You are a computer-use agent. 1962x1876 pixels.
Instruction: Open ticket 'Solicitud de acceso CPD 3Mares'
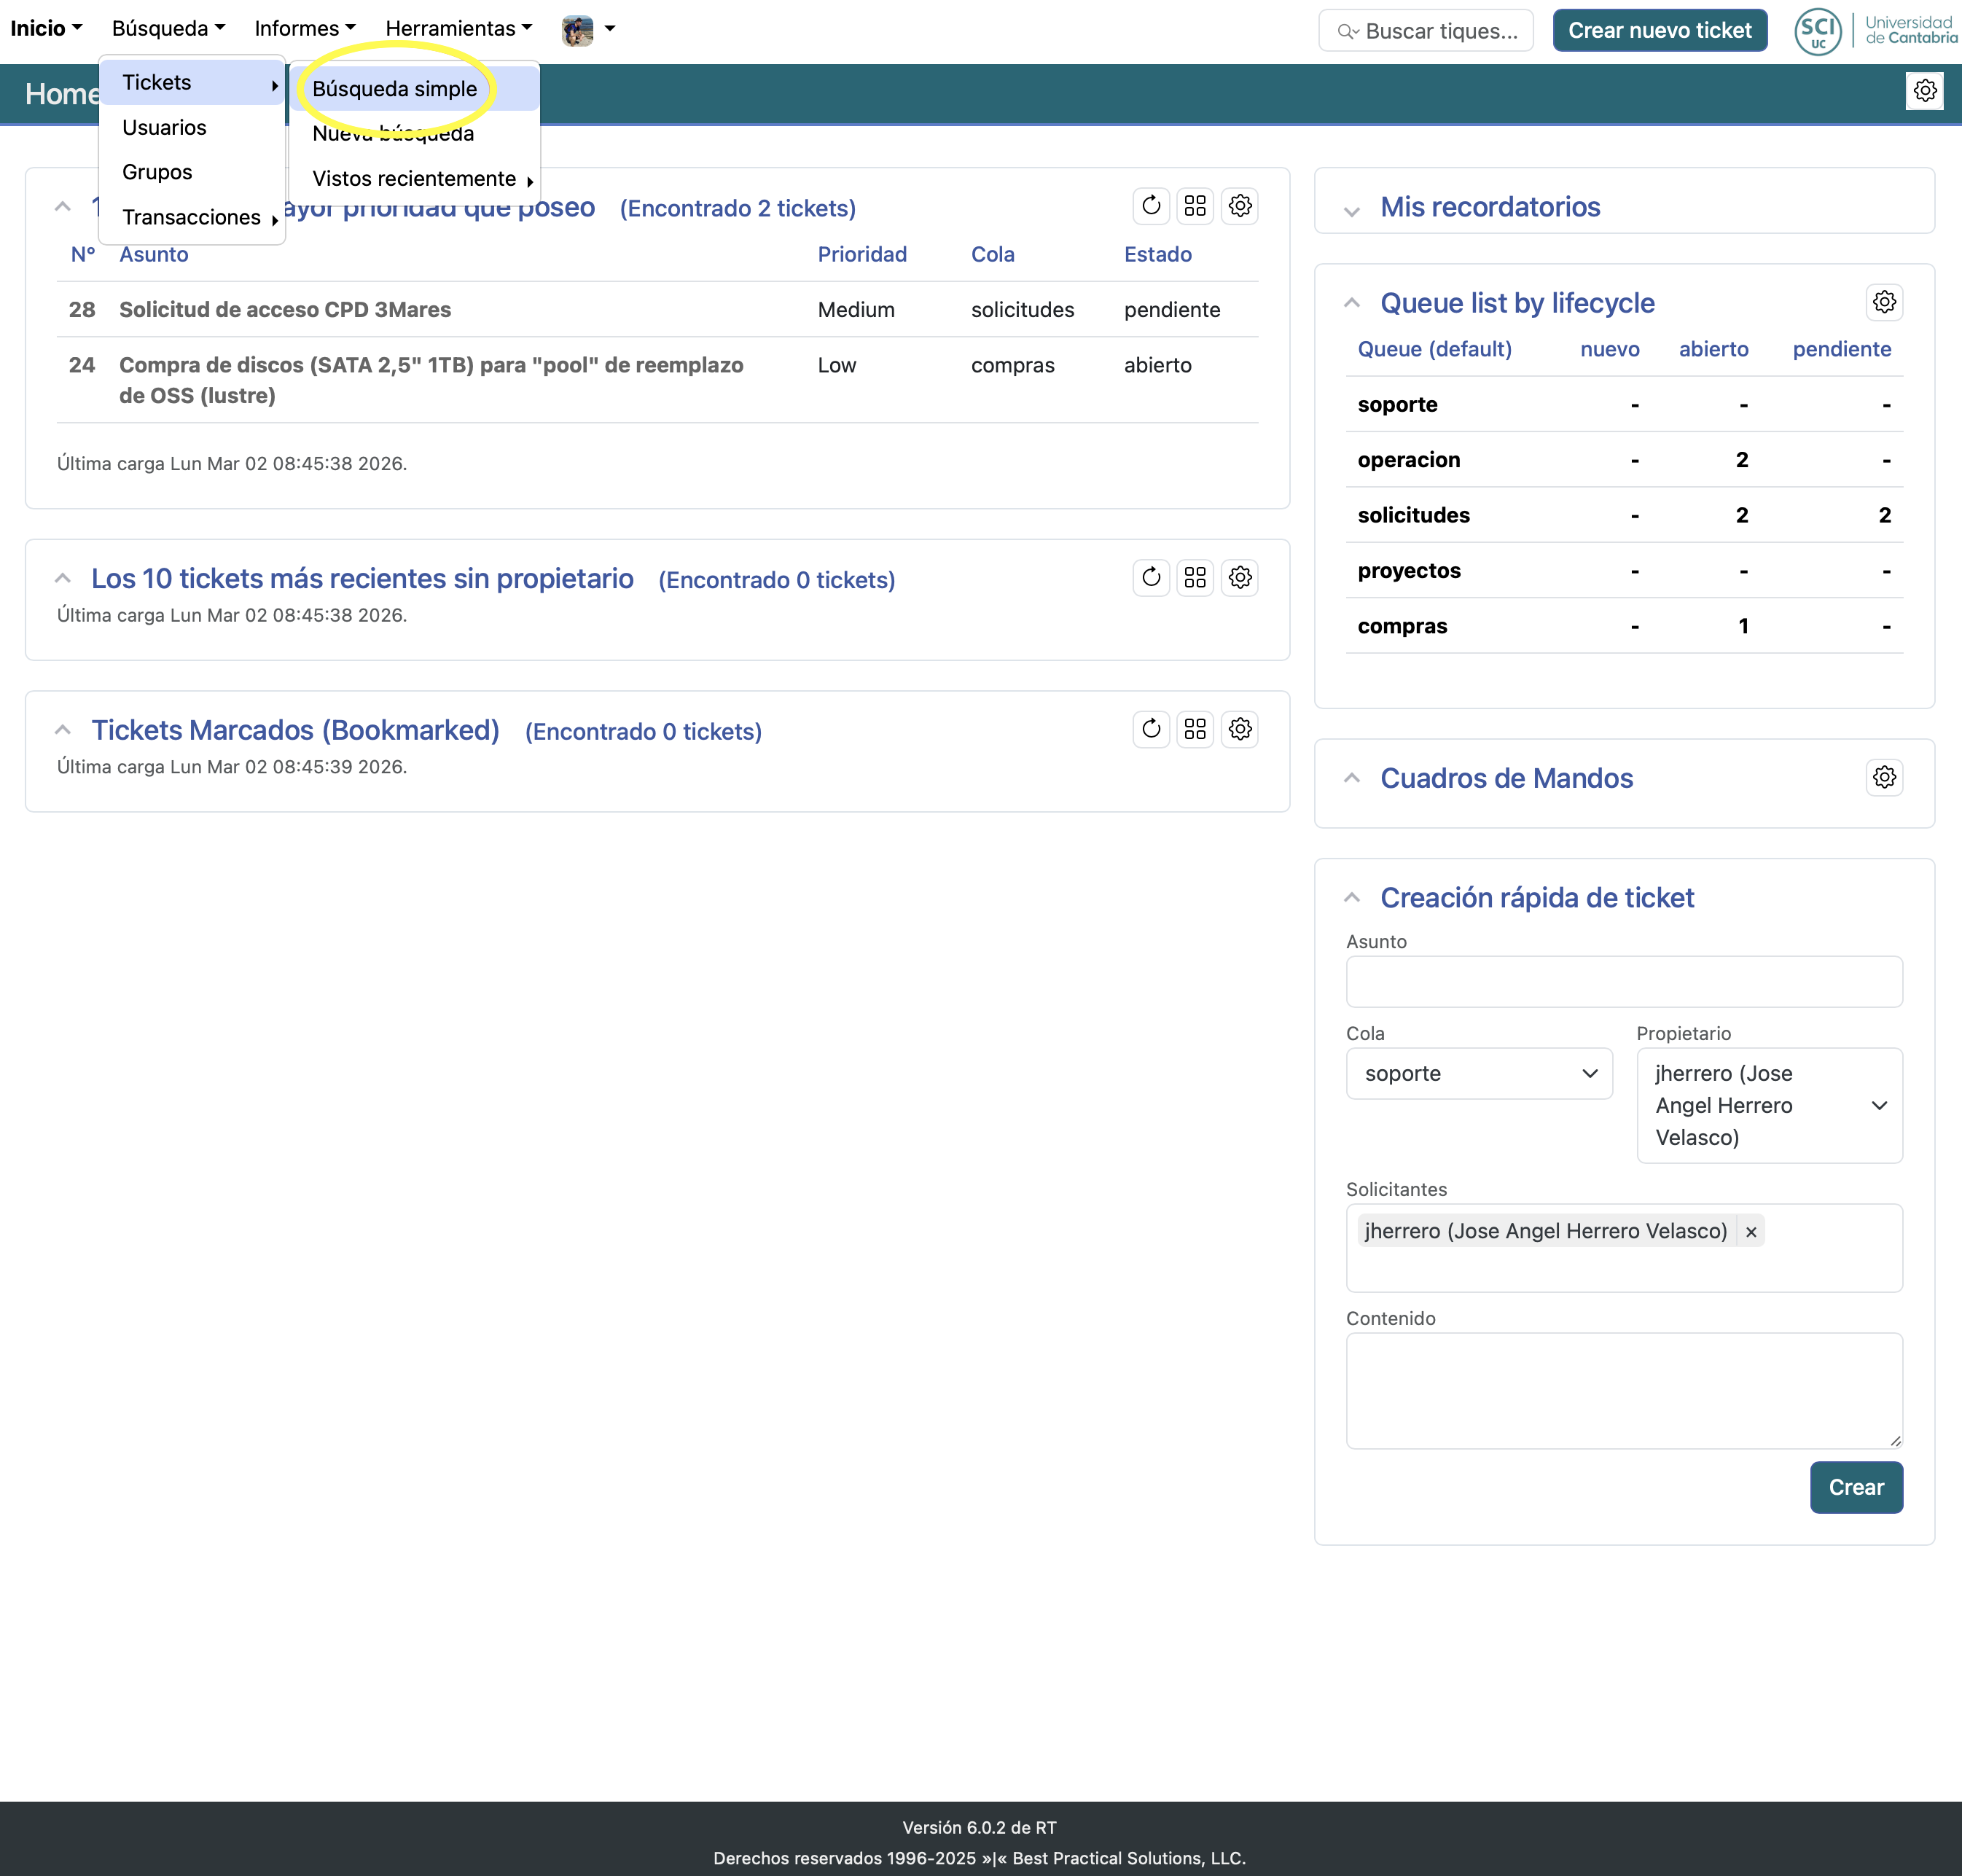coord(285,309)
